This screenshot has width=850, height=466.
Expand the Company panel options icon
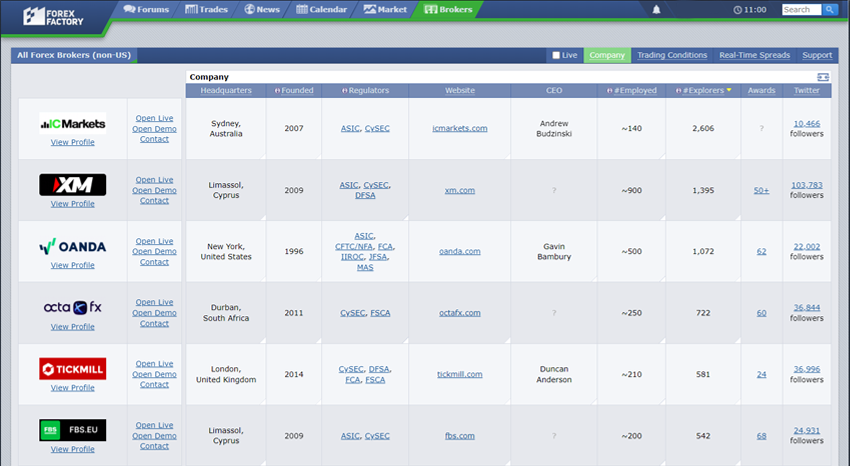[x=823, y=77]
